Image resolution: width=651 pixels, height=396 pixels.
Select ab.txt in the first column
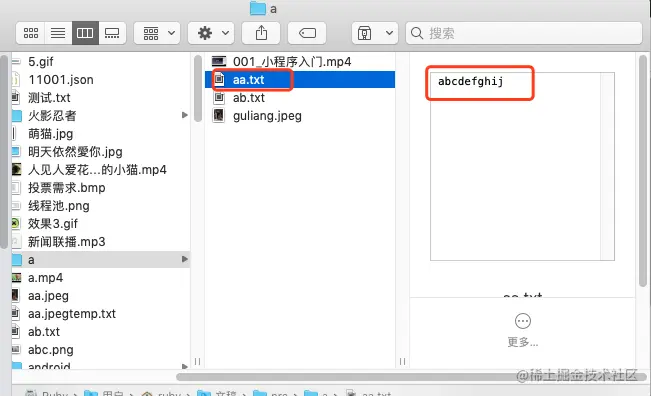coord(44,332)
